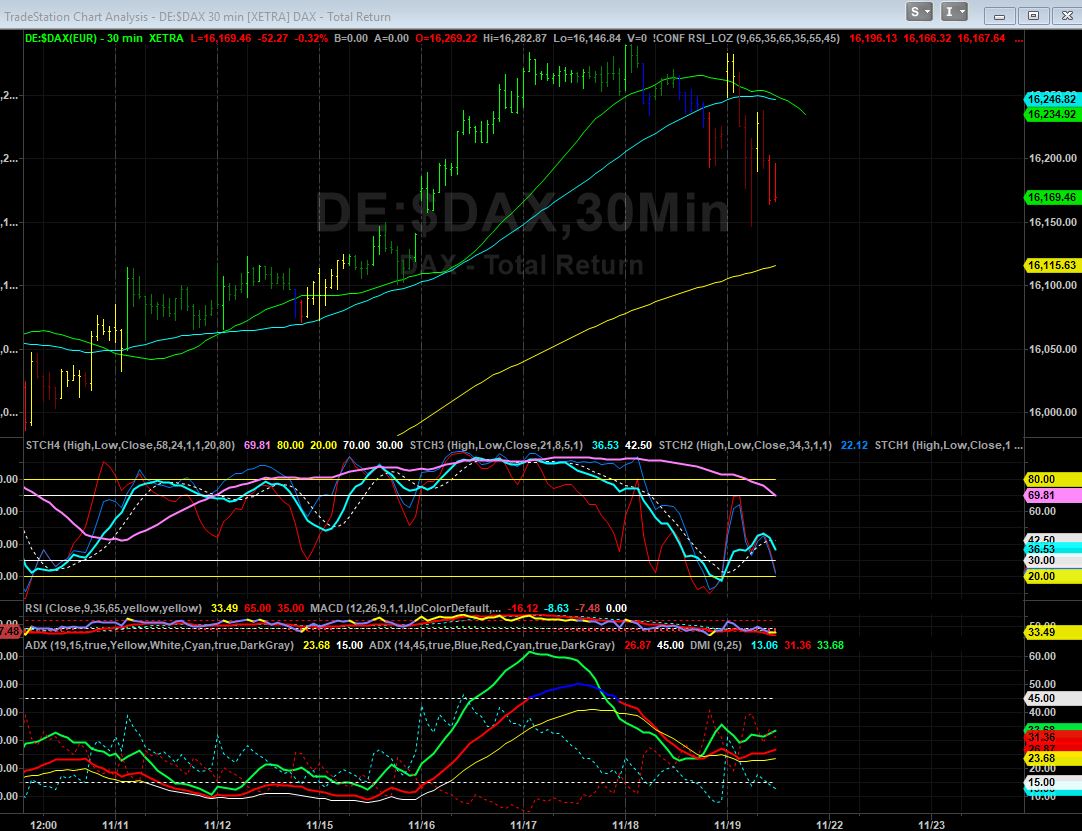Click the 11/19 date axis label
This screenshot has height=831, width=1082.
coord(727,825)
